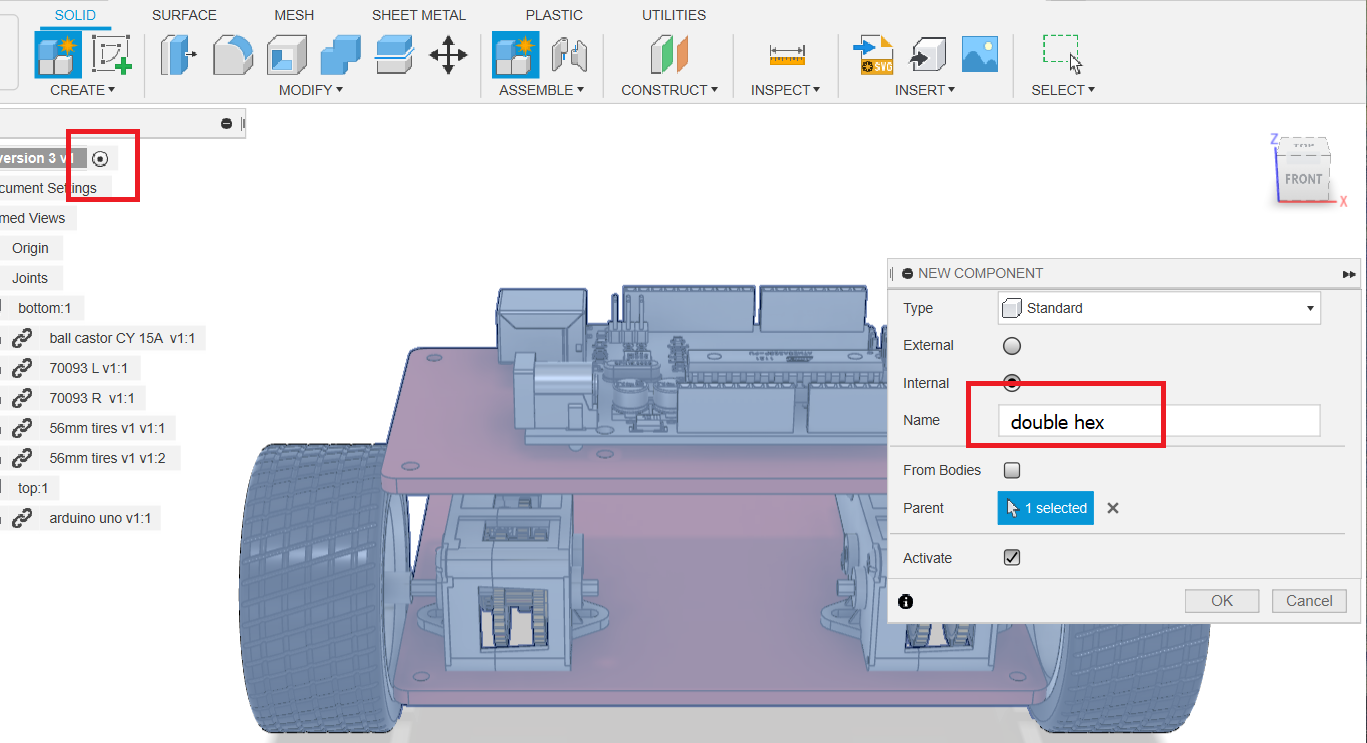Image resolution: width=1367 pixels, height=743 pixels.
Task: Expand the MODIFY dropdown menu
Action: click(x=310, y=89)
